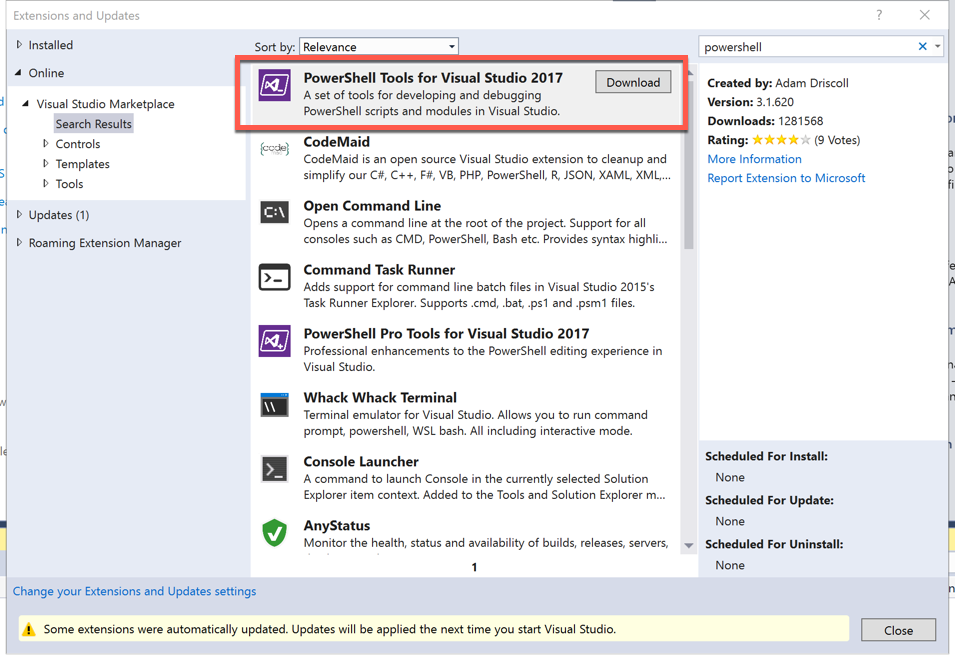Collapse the Online category
Viewport: 955px width, 660px height.
[x=18, y=72]
